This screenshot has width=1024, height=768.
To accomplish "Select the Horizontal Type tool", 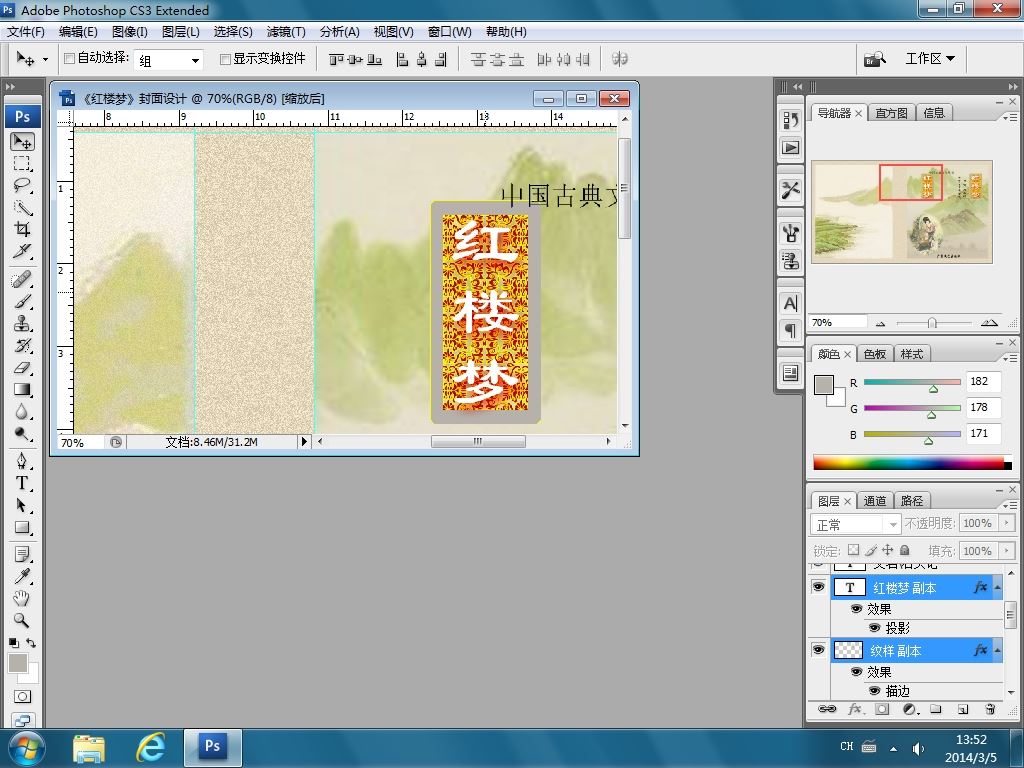I will [x=22, y=483].
